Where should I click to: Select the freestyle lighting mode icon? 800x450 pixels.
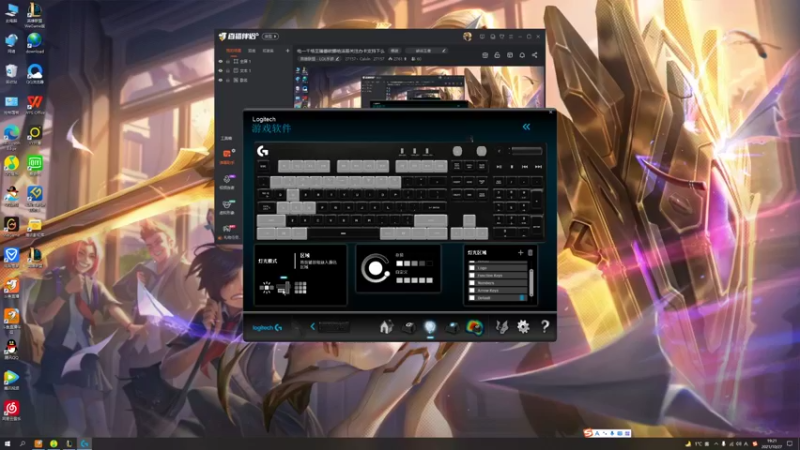pyautogui.click(x=266, y=288)
